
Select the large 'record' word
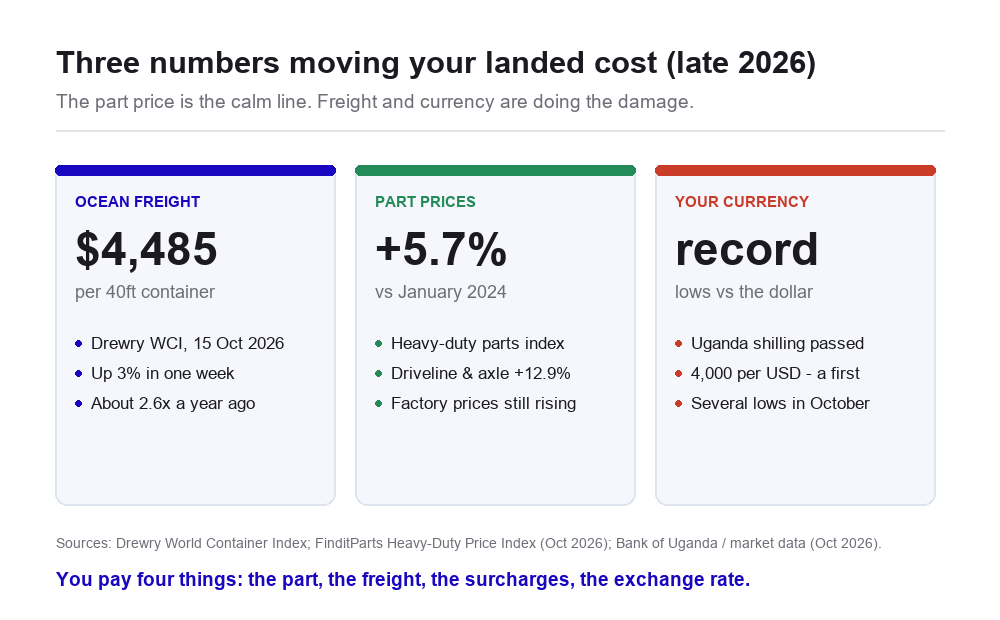click(x=746, y=249)
